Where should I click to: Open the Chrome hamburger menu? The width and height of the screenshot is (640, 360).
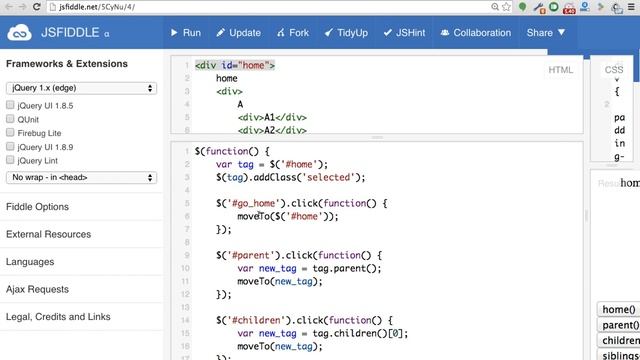point(631,7)
